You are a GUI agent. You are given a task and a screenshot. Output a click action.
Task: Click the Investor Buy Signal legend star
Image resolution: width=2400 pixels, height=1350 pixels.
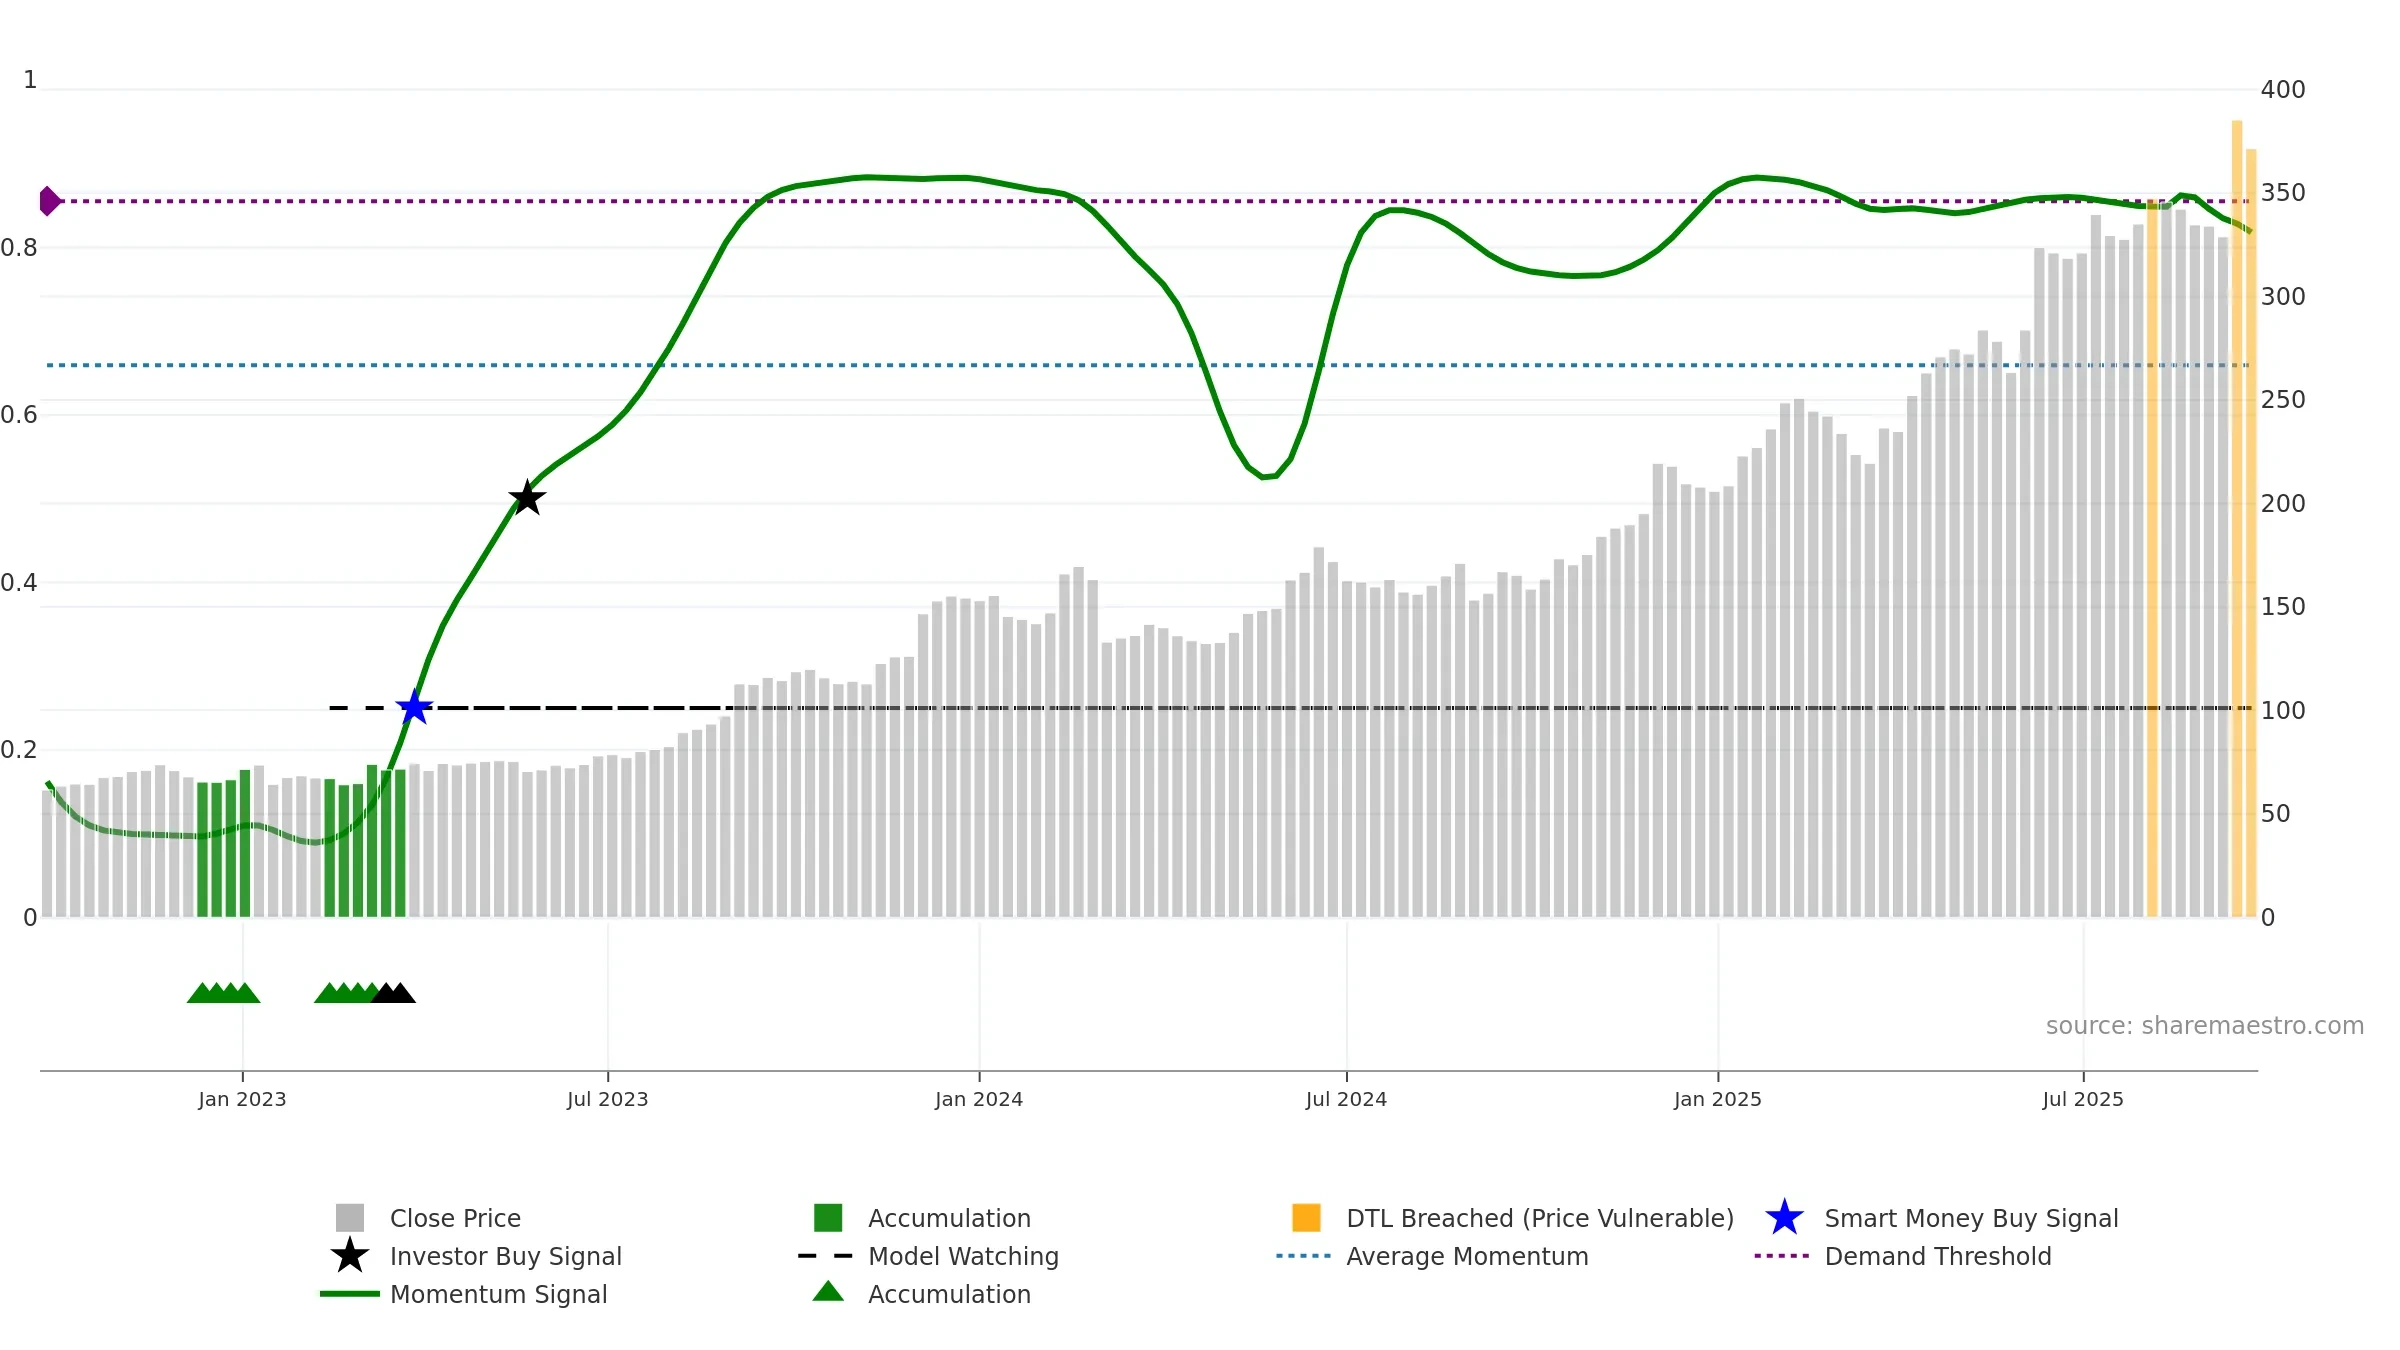(350, 1256)
